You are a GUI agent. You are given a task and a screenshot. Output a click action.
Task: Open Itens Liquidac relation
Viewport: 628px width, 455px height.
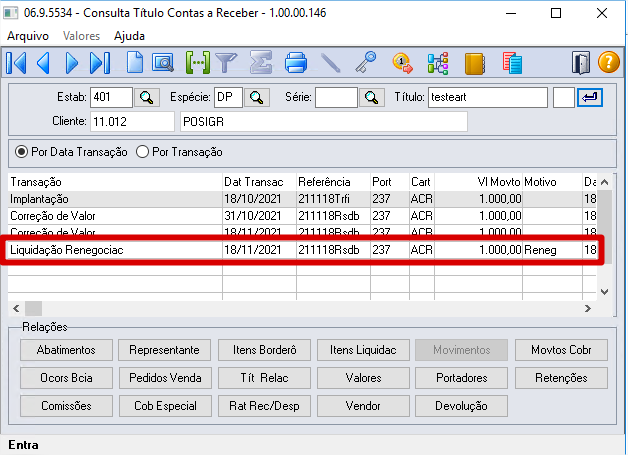tap(363, 350)
